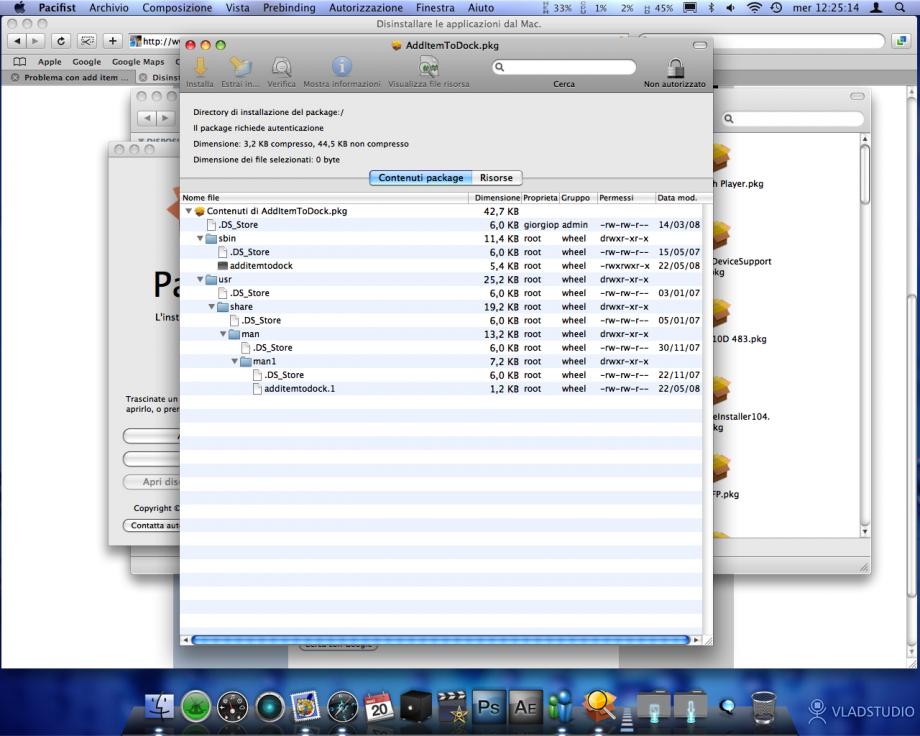Viewport: 920px width, 736px height.
Task: Click the Cerca search field in Pacifist
Action: point(564,67)
